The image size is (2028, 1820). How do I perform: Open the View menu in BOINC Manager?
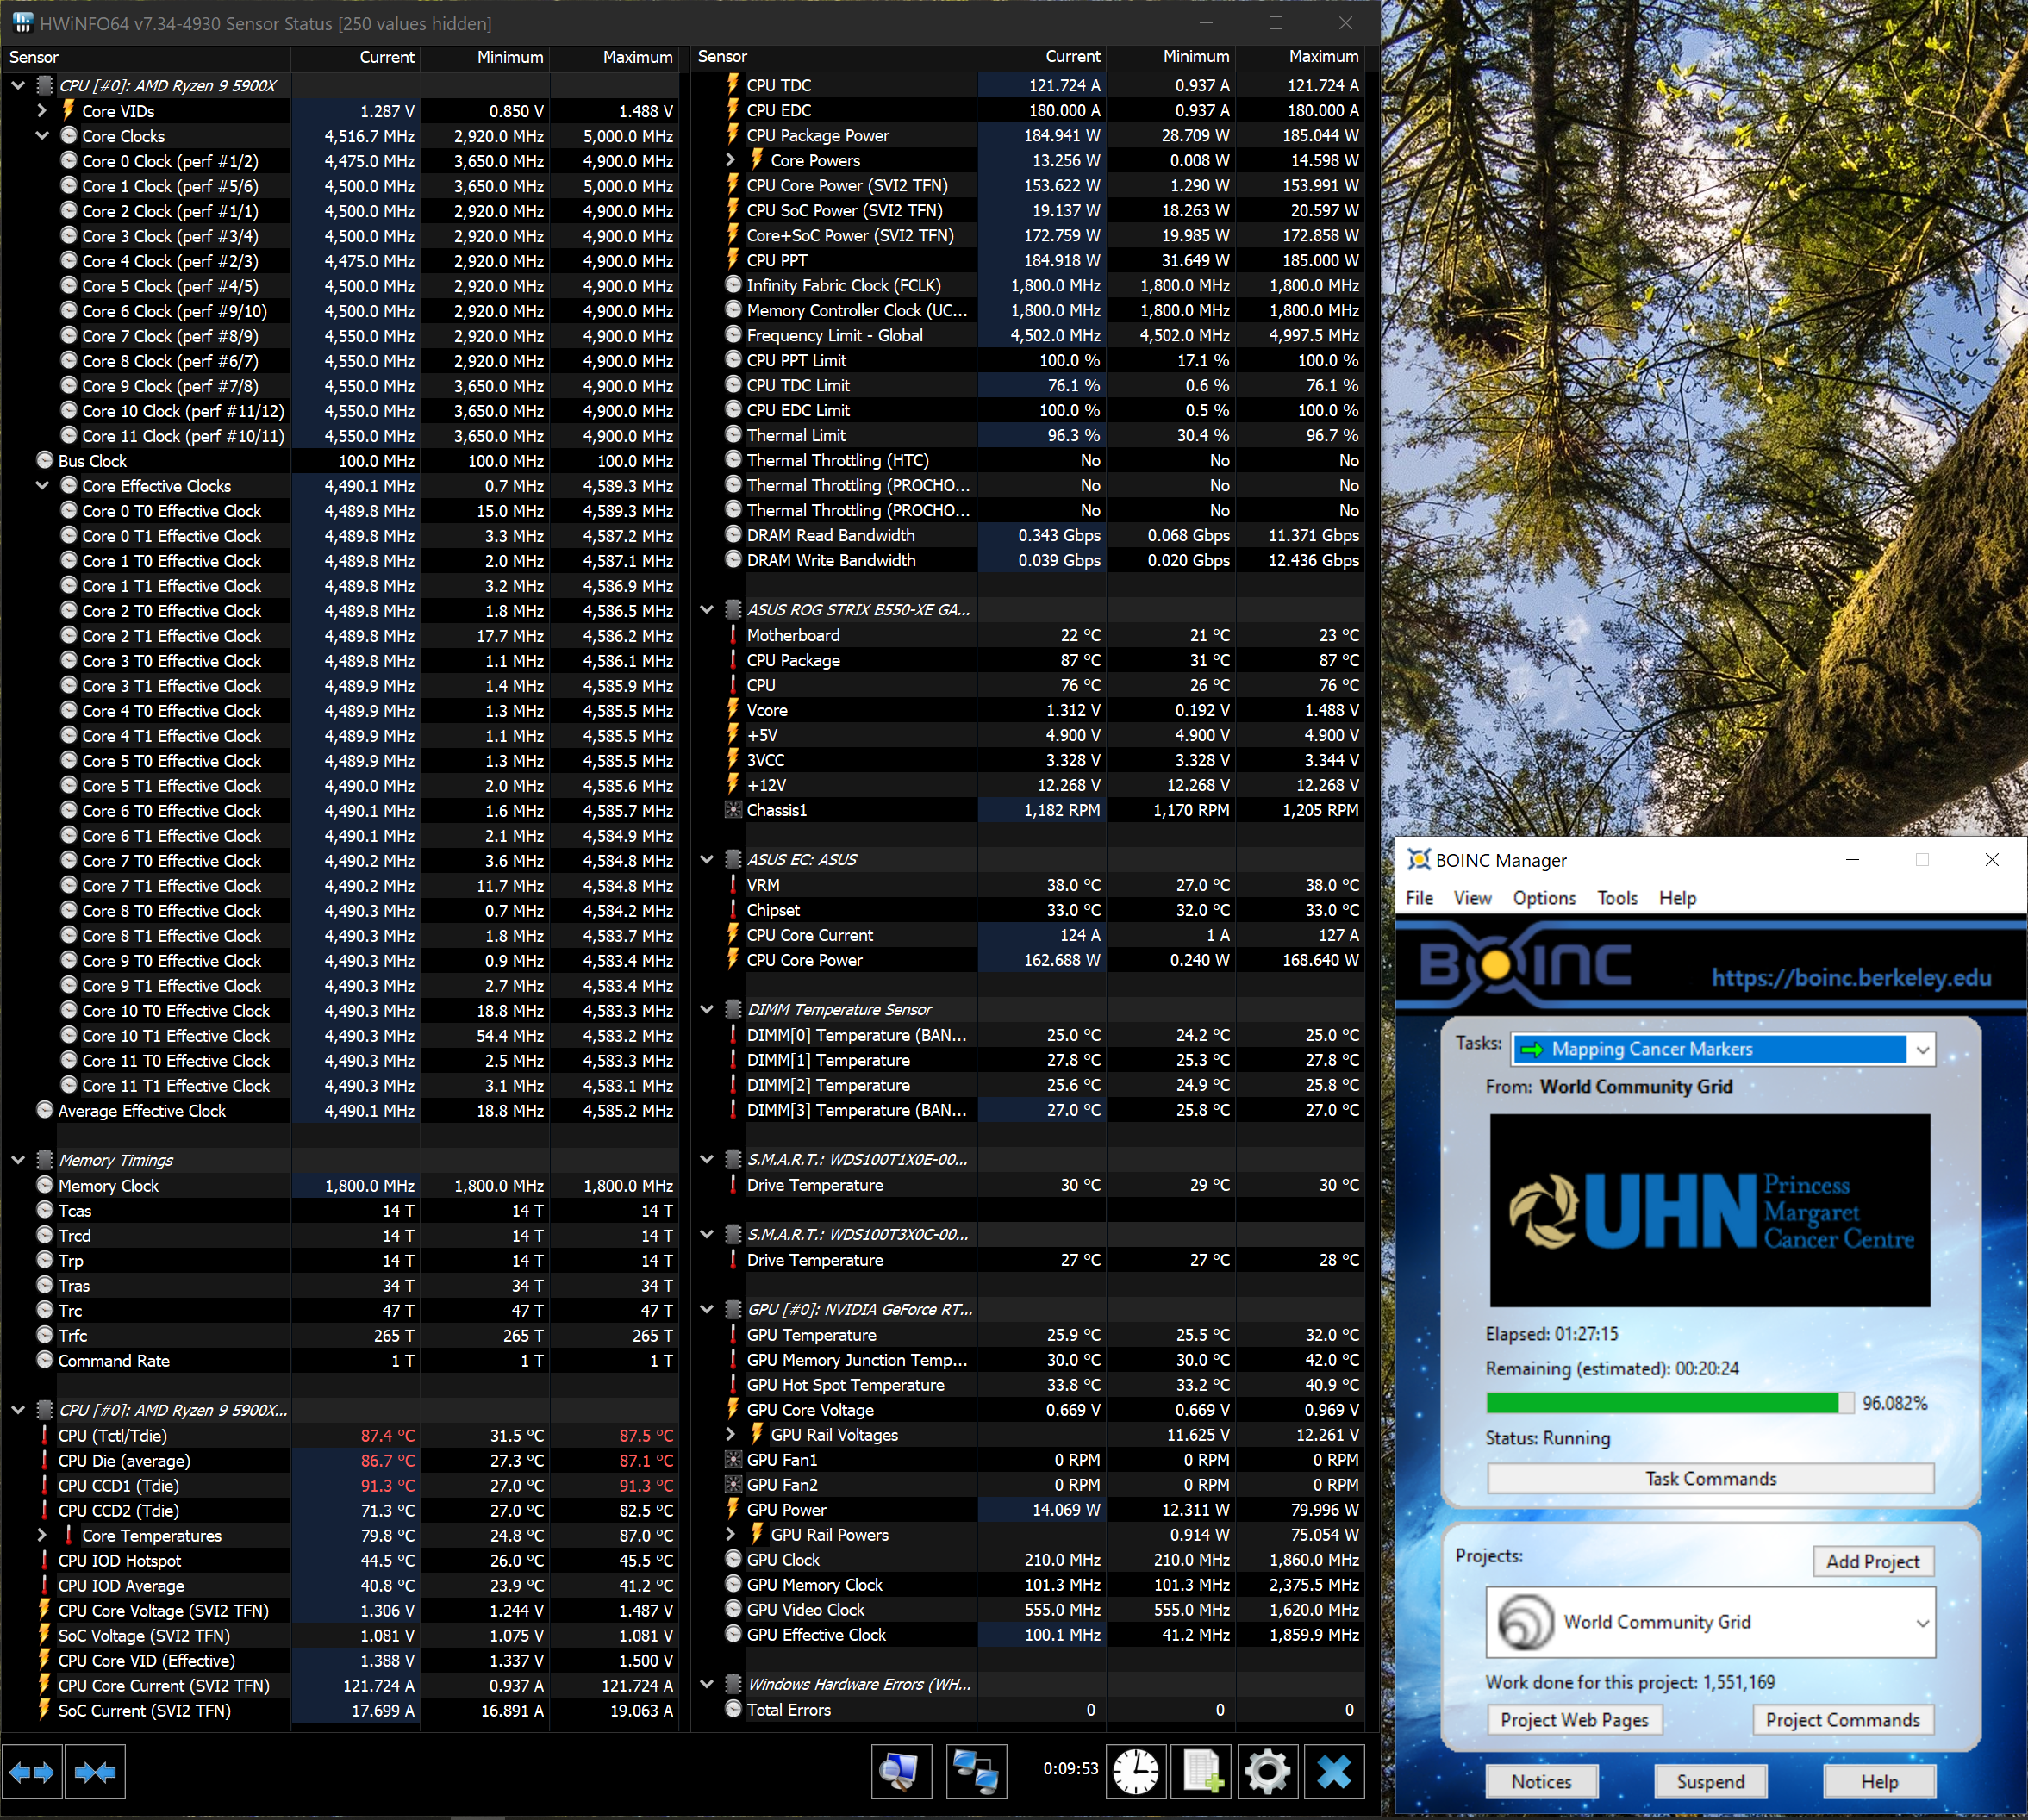point(1472,898)
